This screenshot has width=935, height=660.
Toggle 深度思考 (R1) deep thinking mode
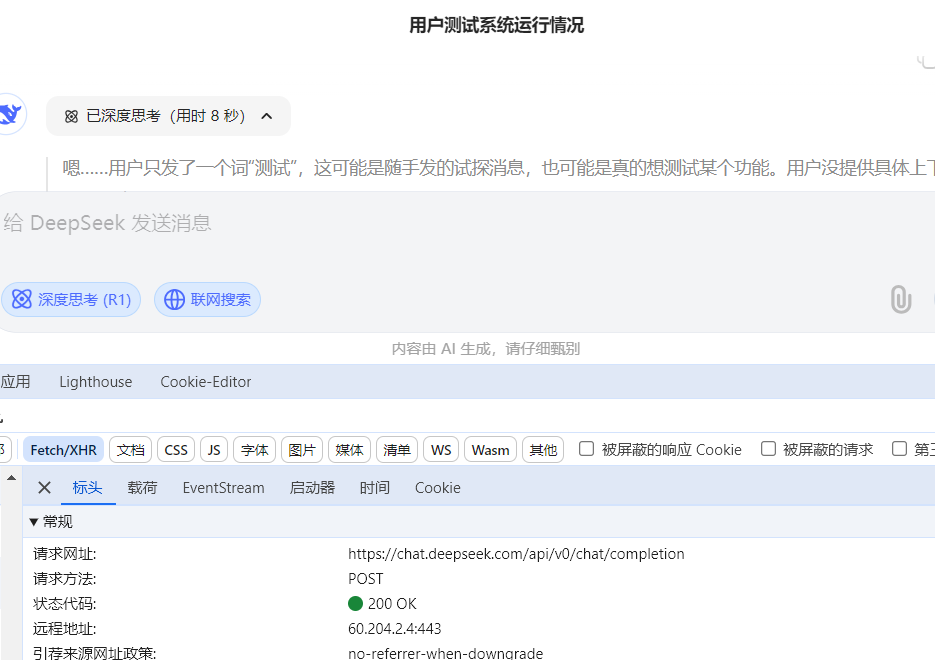coord(71,299)
